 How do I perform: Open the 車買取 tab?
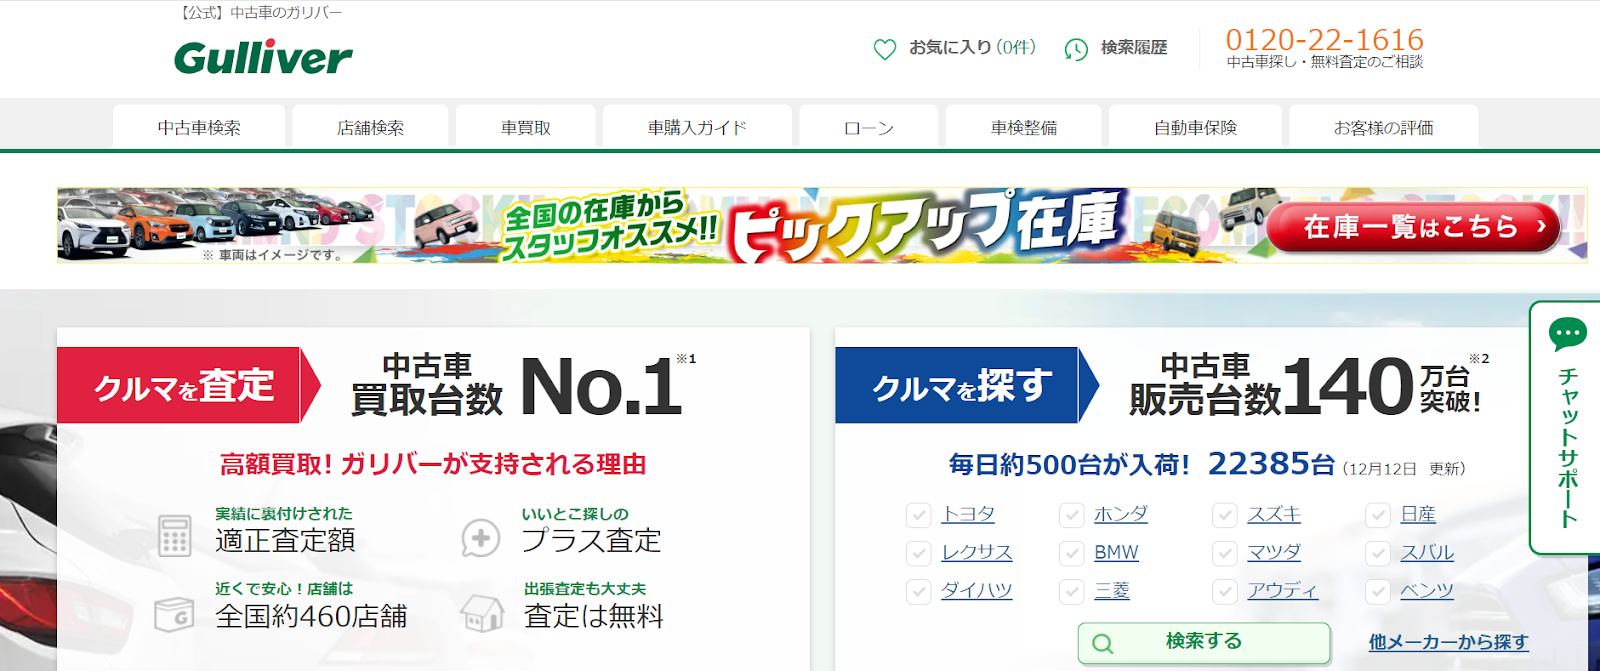526,127
